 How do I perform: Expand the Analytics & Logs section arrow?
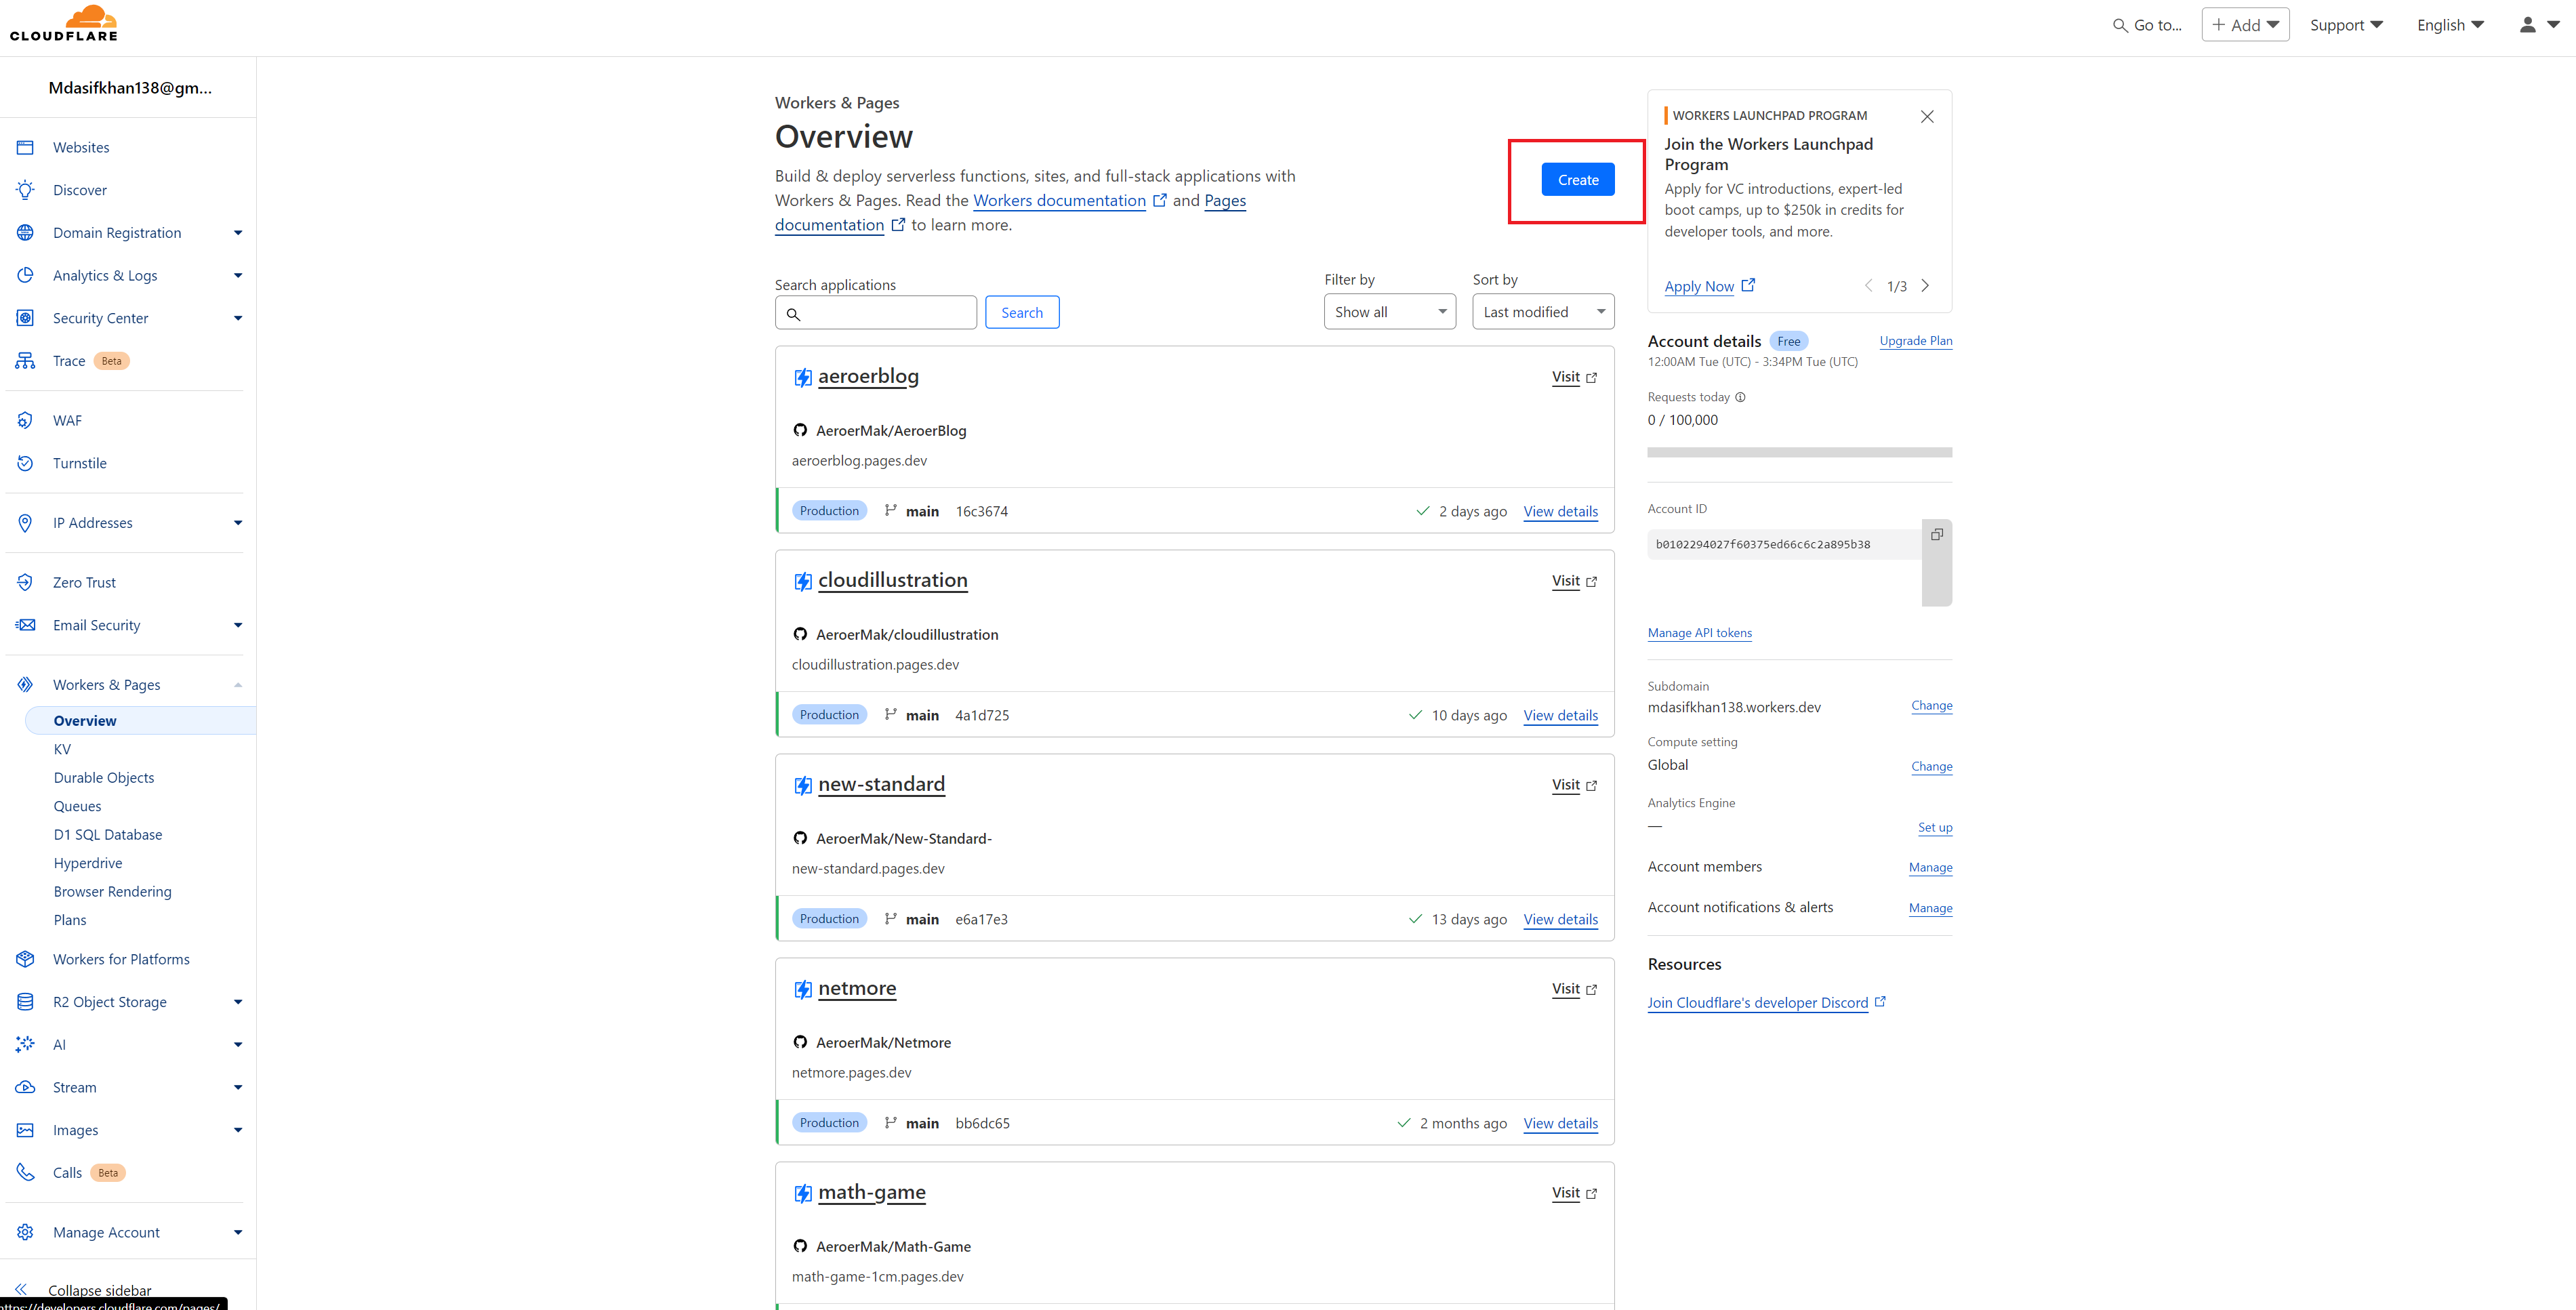[x=238, y=275]
